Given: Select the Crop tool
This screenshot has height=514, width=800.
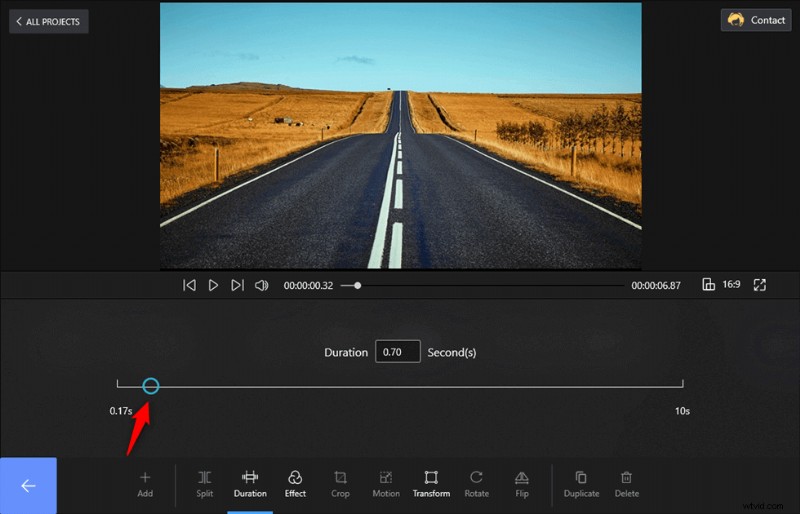Looking at the screenshot, I should click(x=340, y=484).
